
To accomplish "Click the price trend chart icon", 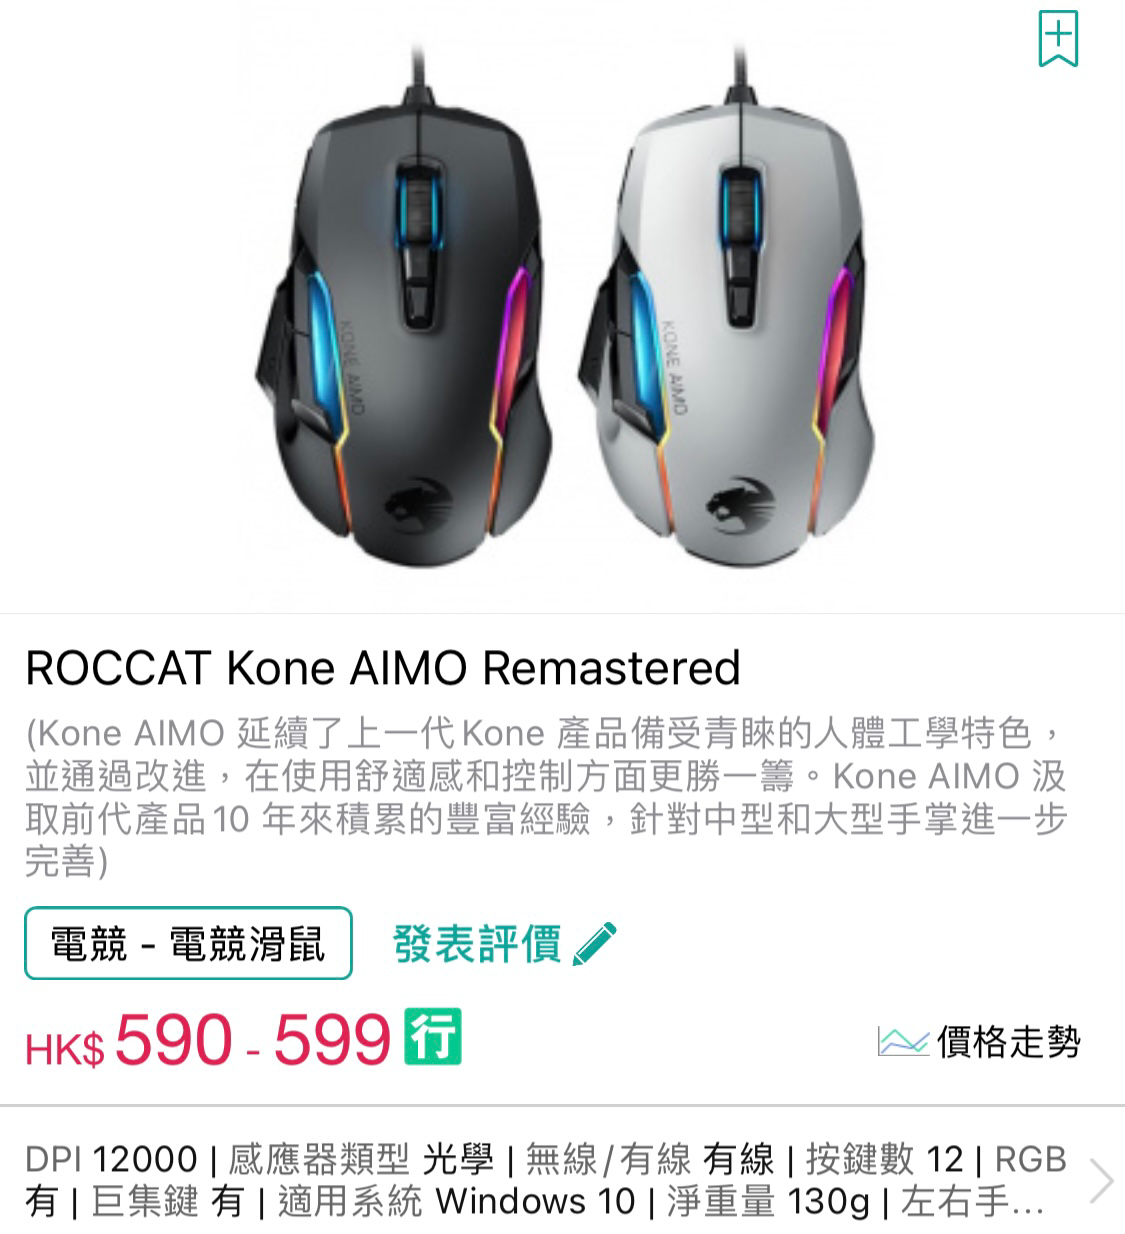I will [x=903, y=1042].
